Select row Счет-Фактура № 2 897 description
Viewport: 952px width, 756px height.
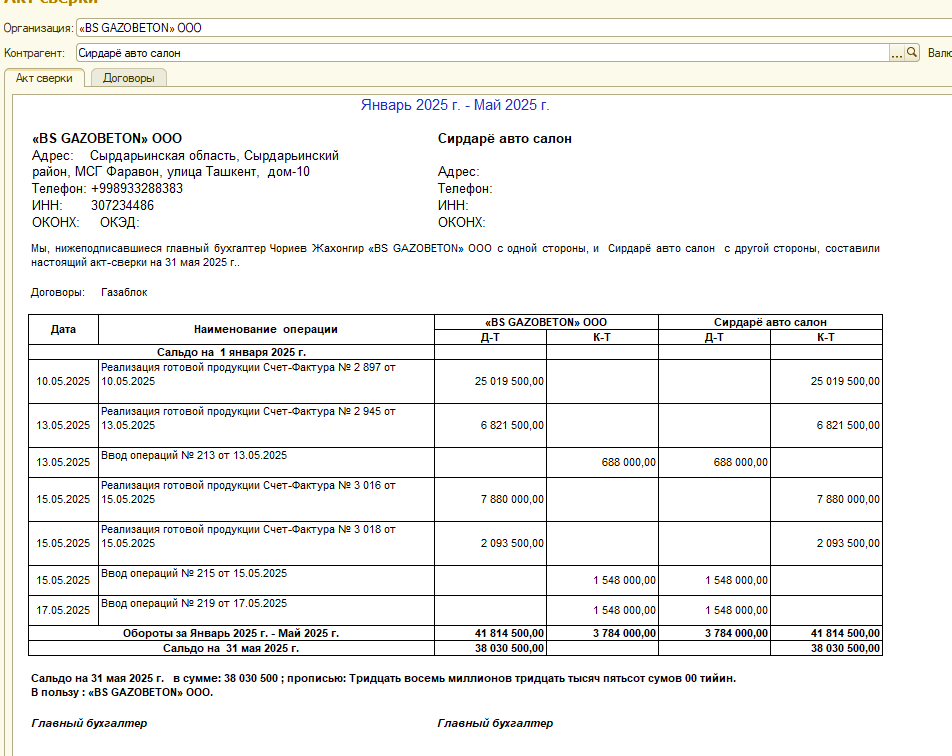[267, 381]
